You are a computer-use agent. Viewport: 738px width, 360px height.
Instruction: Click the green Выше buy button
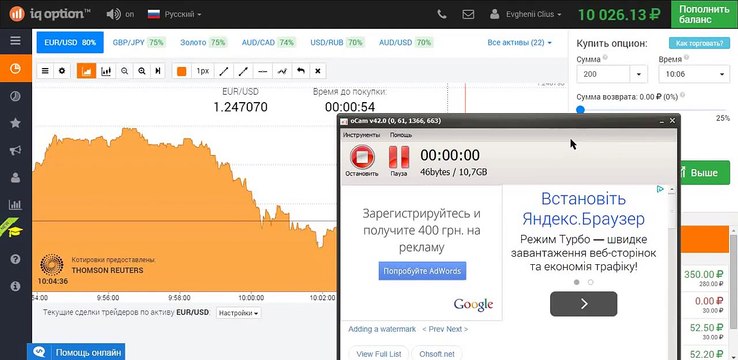pyautogui.click(x=704, y=173)
